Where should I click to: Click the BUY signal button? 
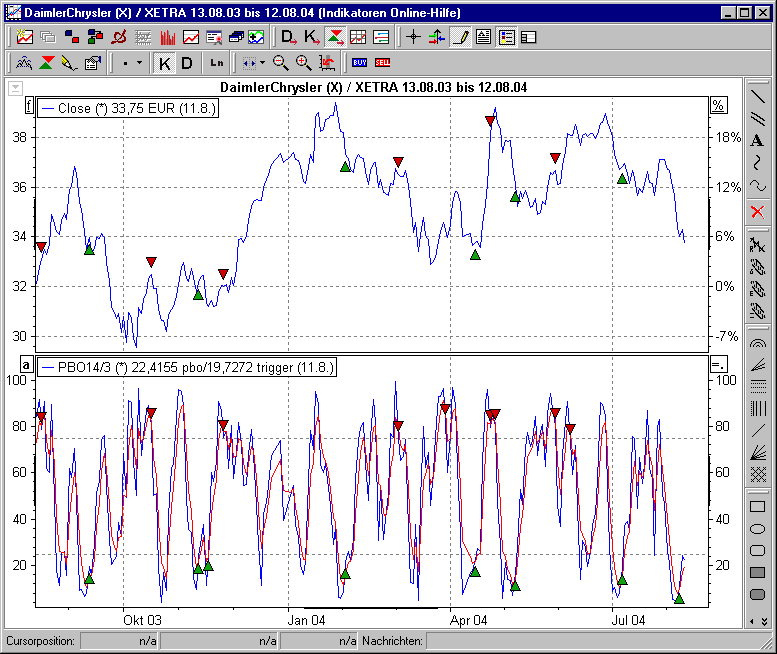[360, 63]
